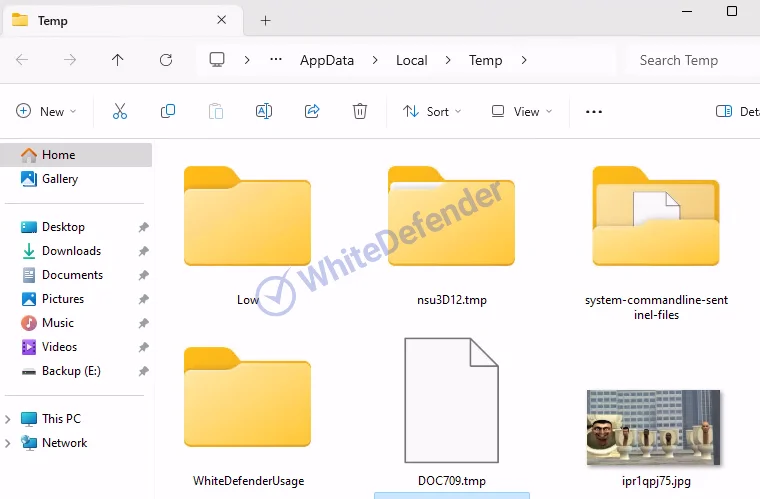Click the Delete trash can icon

click(360, 112)
